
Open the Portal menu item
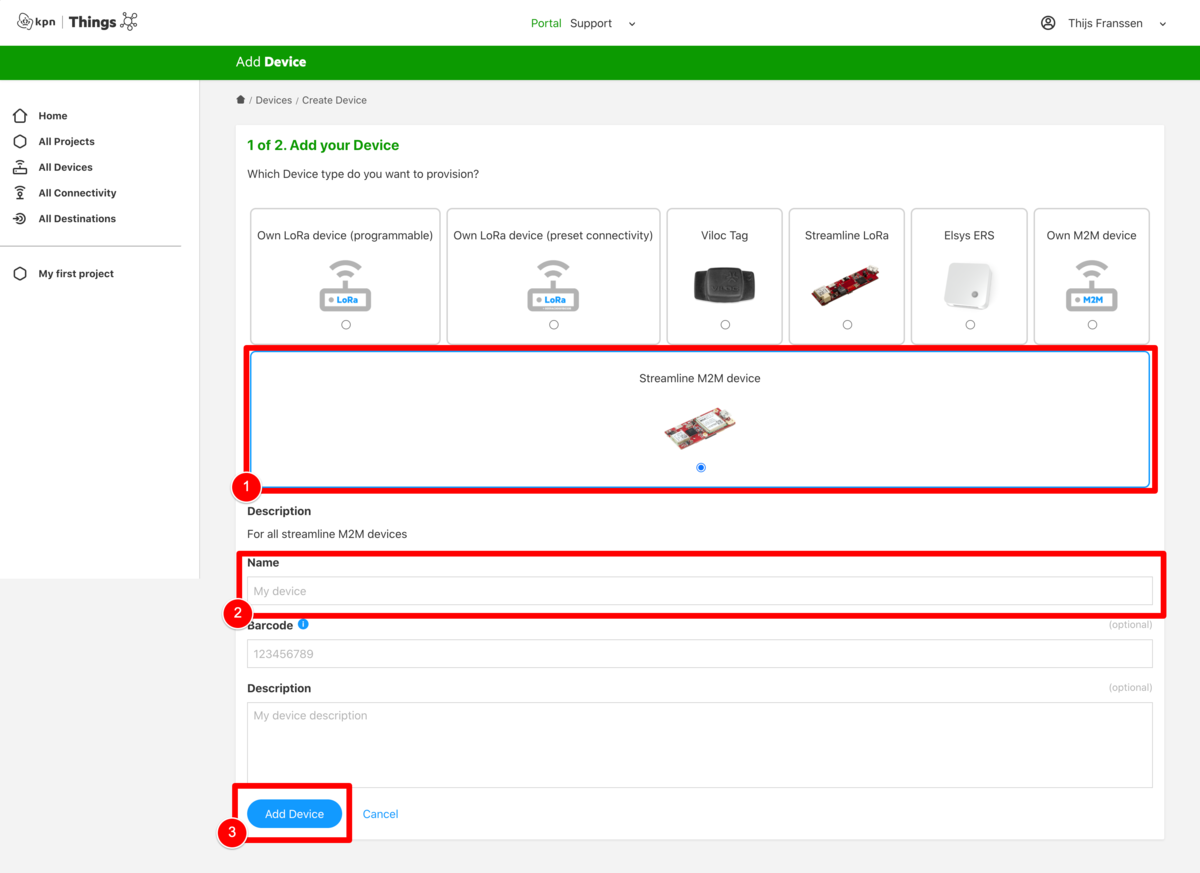point(546,23)
